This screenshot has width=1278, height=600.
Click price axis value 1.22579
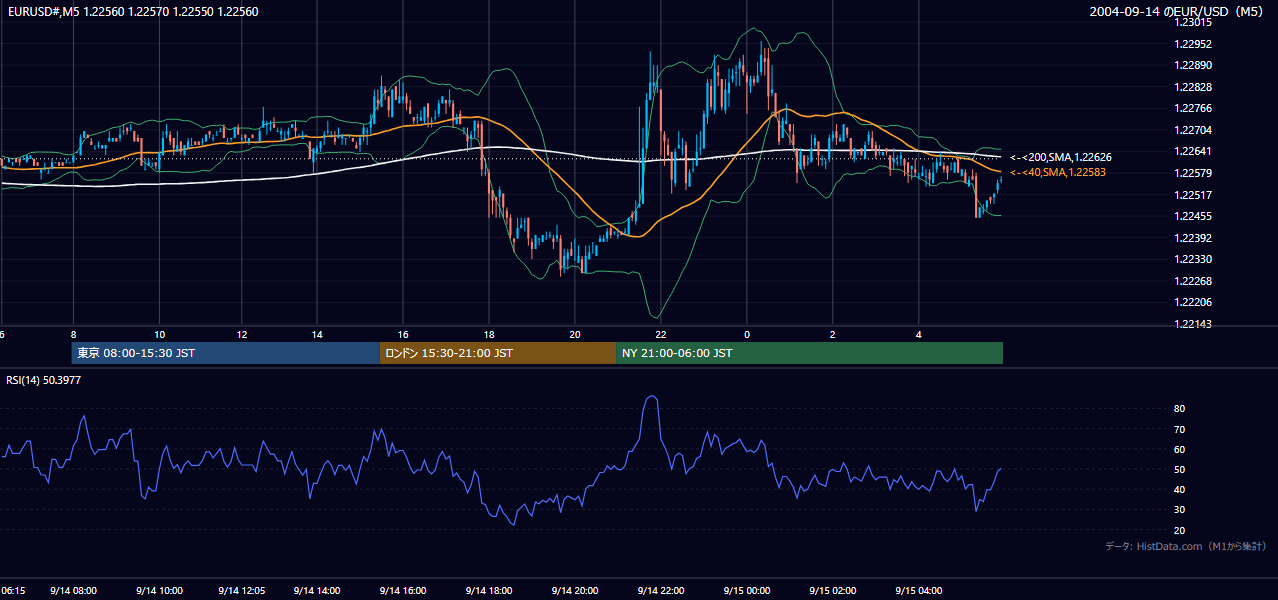[1193, 174]
